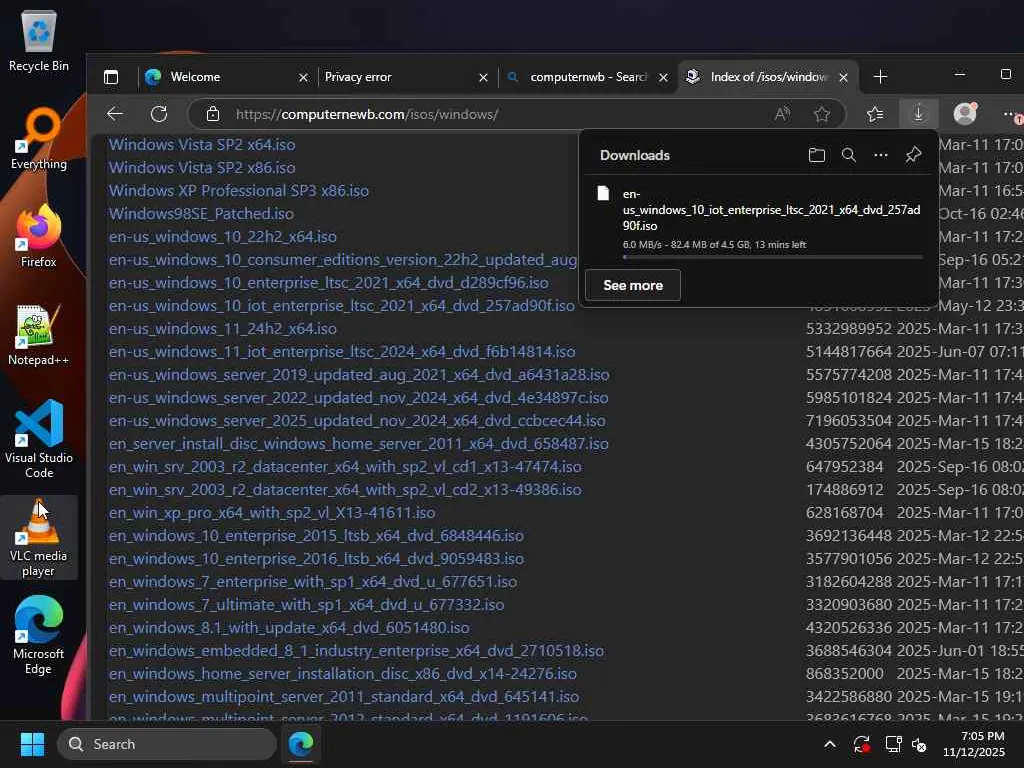
Task: Open the Edge profile avatar
Action: pos(965,114)
